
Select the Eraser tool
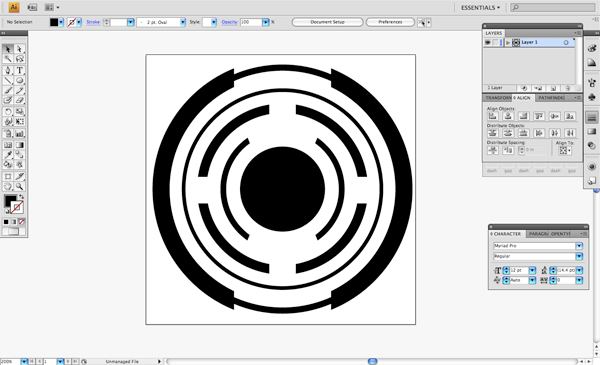[x=20, y=100]
